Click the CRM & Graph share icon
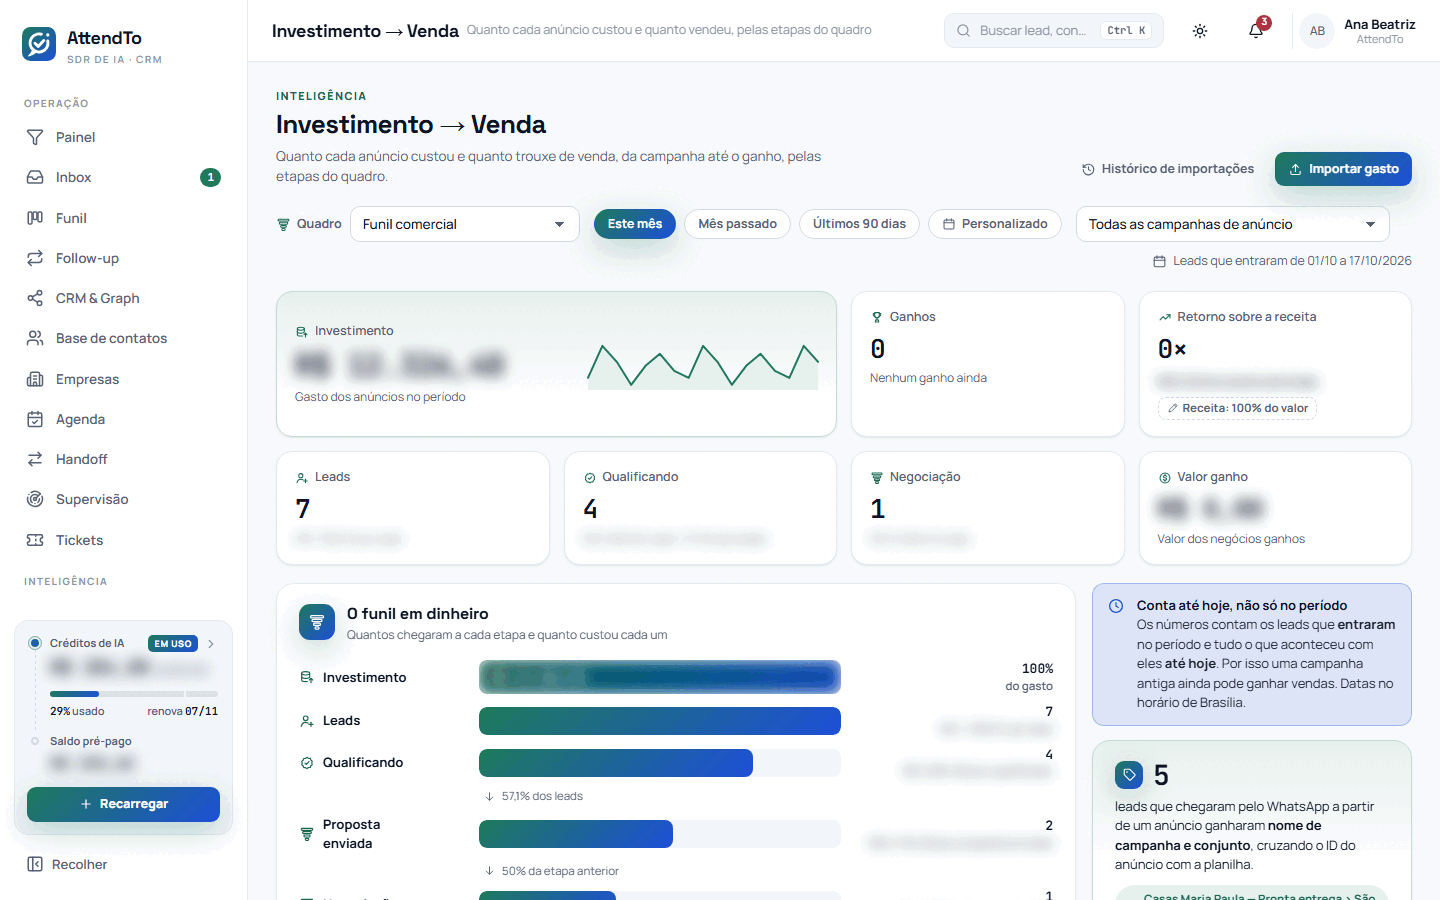This screenshot has height=900, width=1440. [35, 298]
